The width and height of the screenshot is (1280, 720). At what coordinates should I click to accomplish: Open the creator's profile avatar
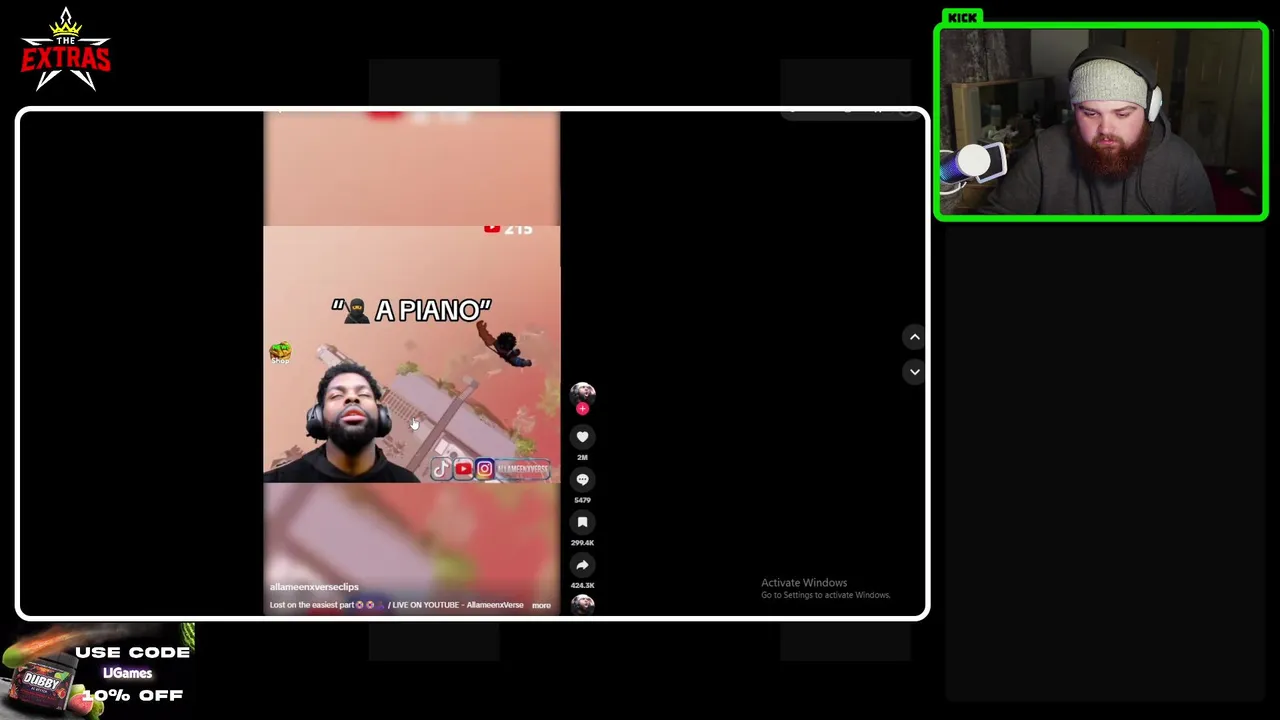click(582, 392)
